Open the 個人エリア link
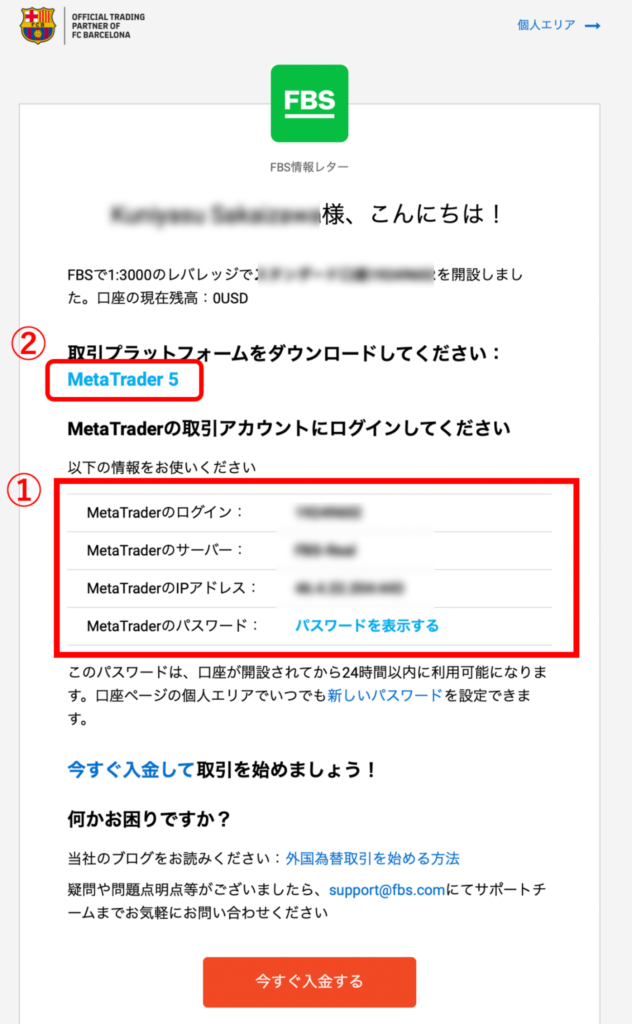 (x=546, y=25)
